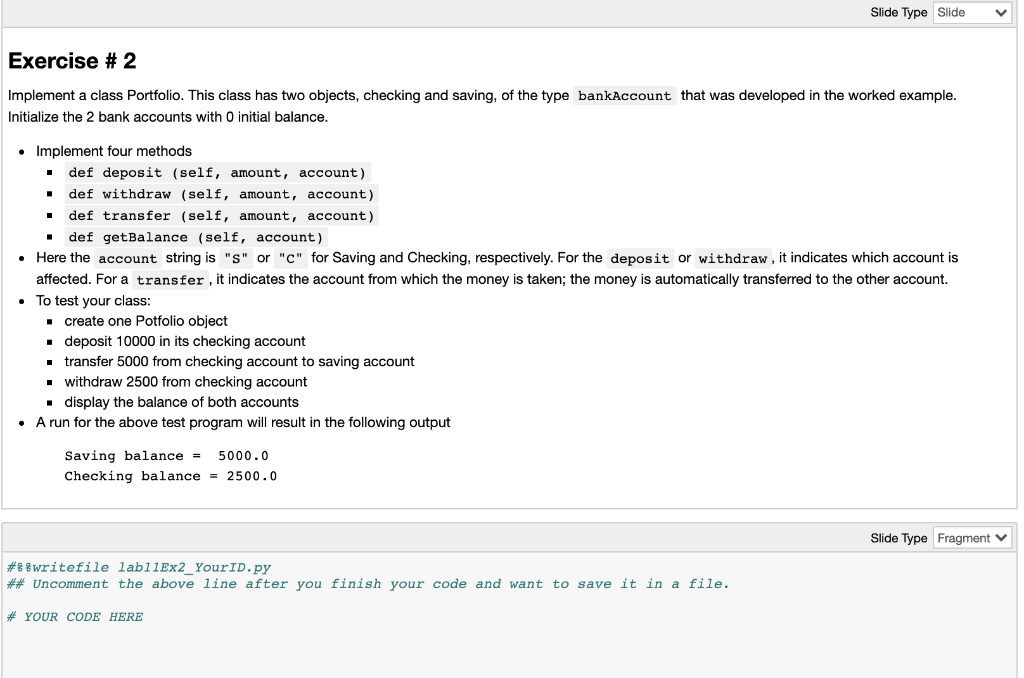Open the Slide Type dropdown on the code cell
Image resolution: width=1024 pixels, height=678 pixels.
pos(972,537)
